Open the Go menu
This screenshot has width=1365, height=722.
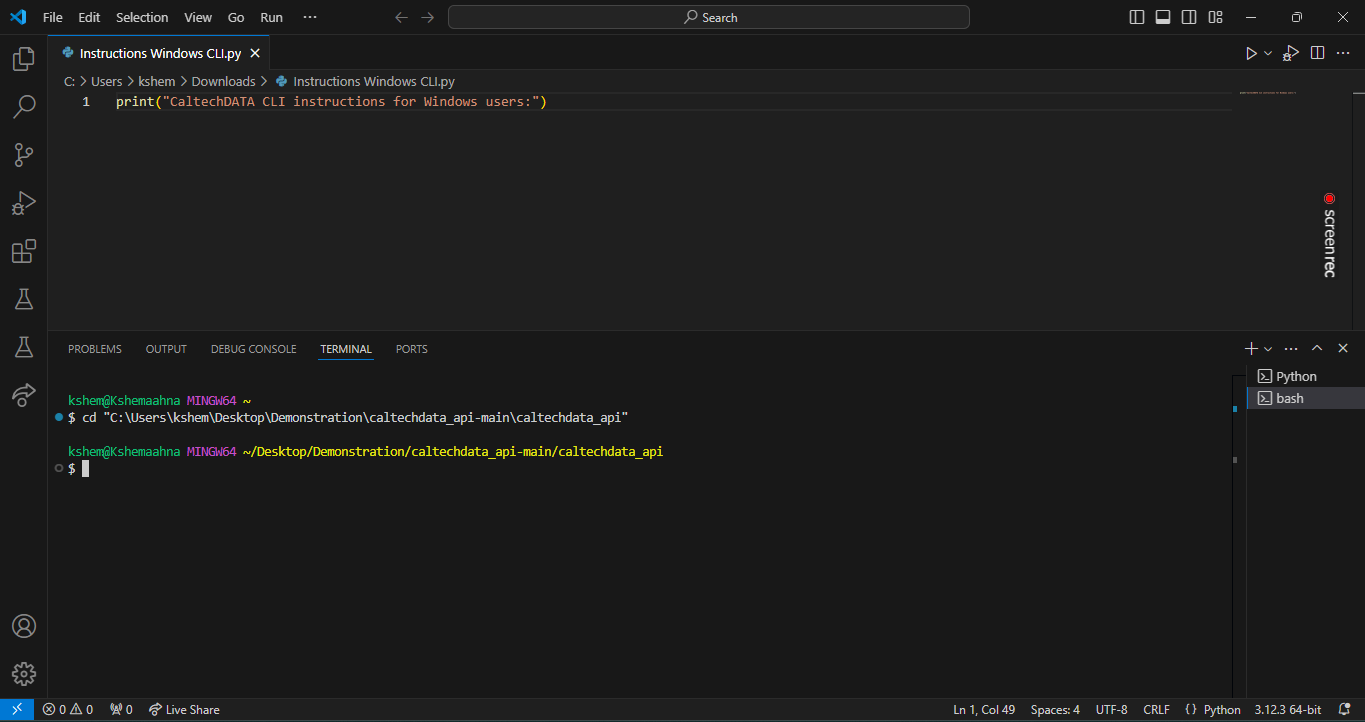pos(236,17)
